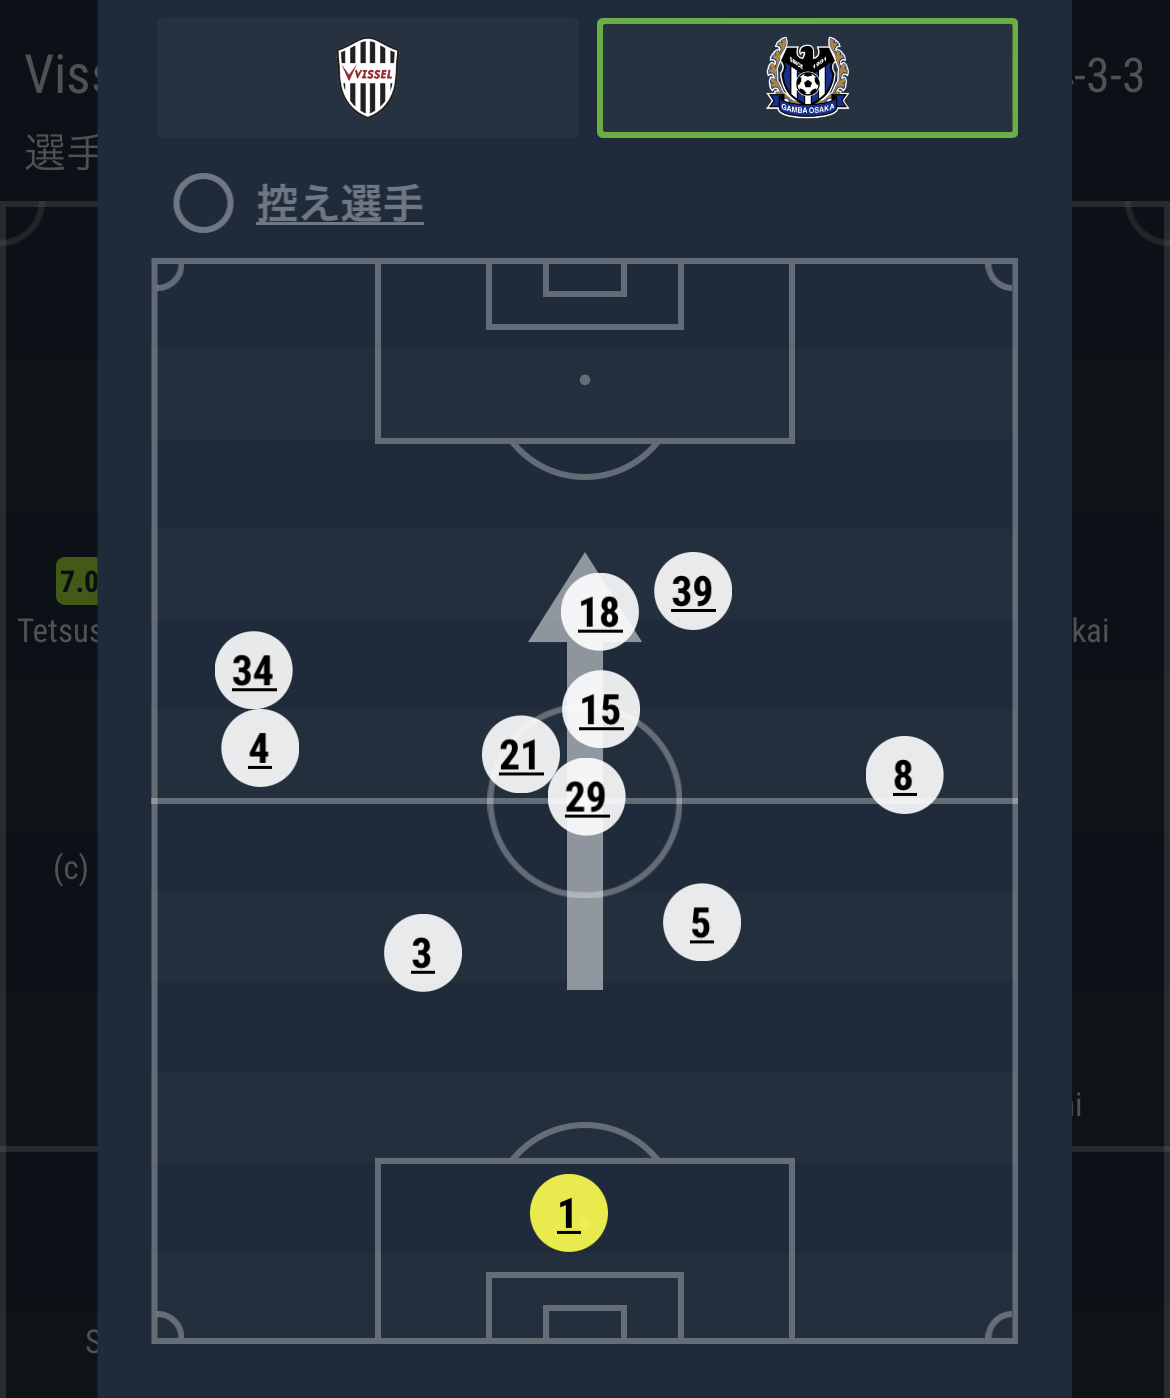Click the Vissel crest logo
Viewport: 1170px width, 1398px height.
[367, 78]
